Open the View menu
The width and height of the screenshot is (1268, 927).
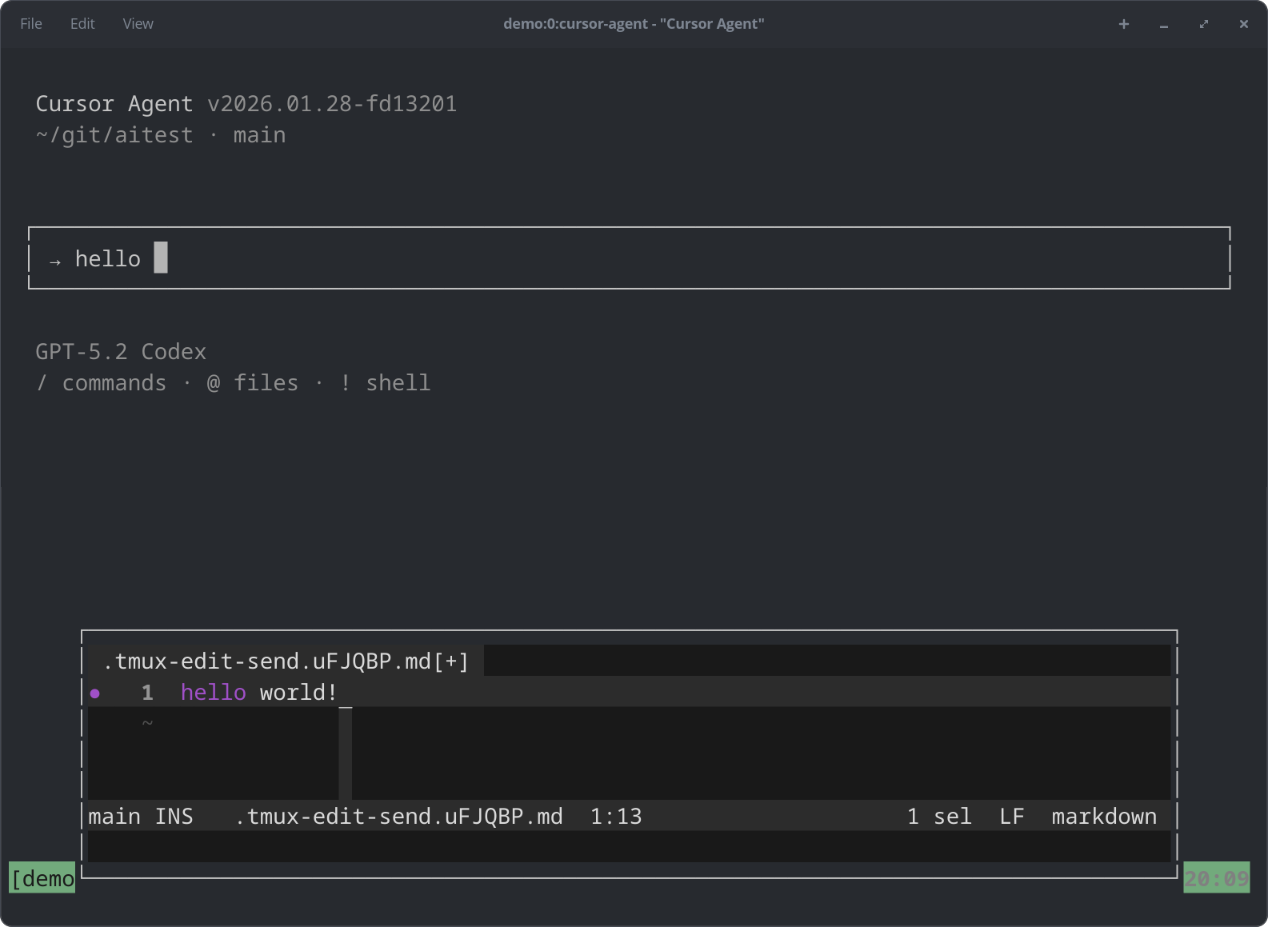click(x=138, y=23)
